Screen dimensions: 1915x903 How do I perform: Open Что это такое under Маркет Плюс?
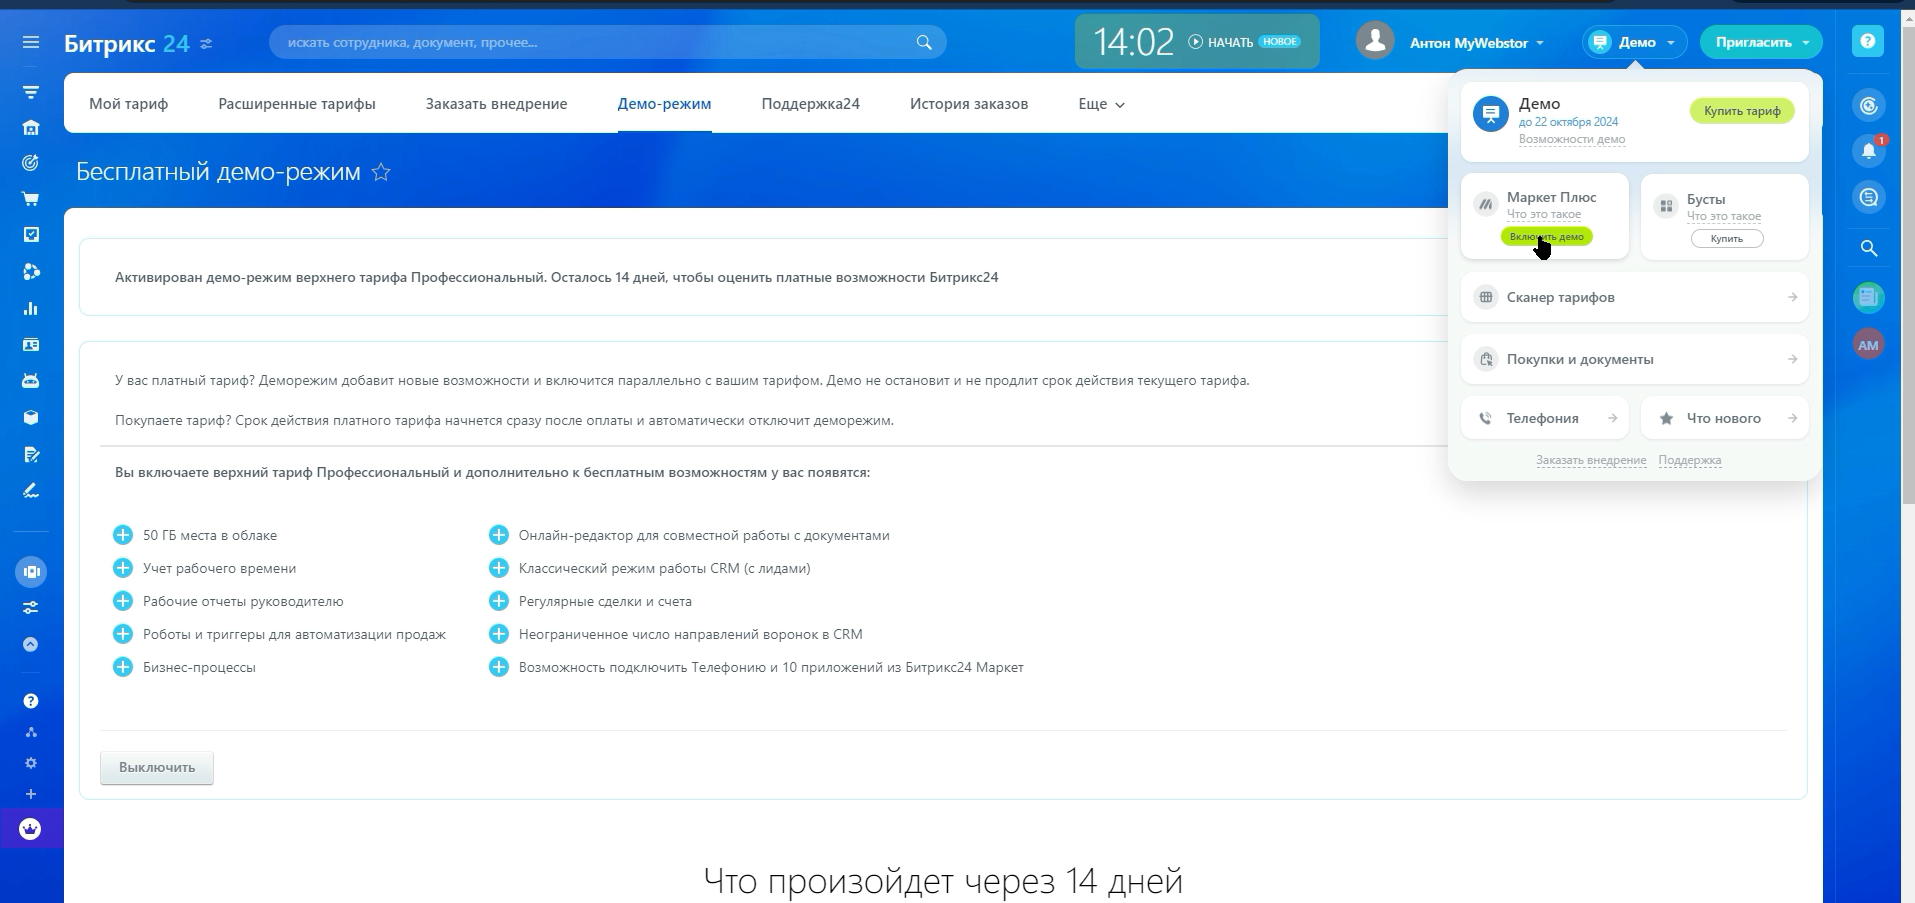pyautogui.click(x=1543, y=214)
